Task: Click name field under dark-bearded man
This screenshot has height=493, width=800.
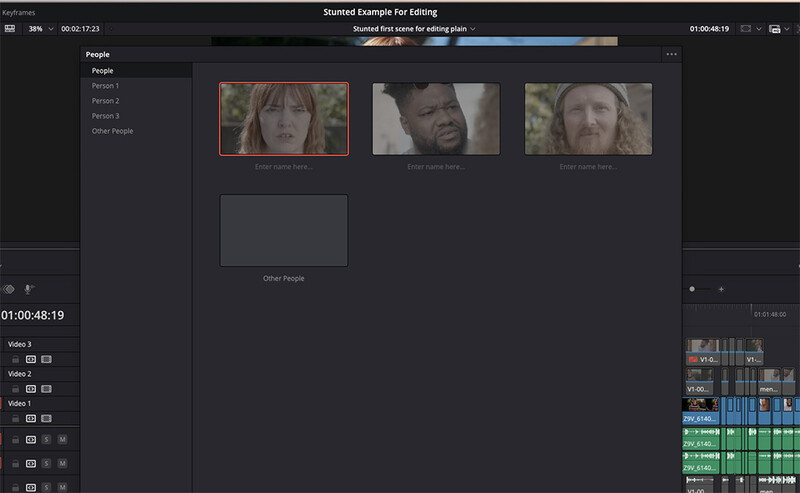Action: 436,167
